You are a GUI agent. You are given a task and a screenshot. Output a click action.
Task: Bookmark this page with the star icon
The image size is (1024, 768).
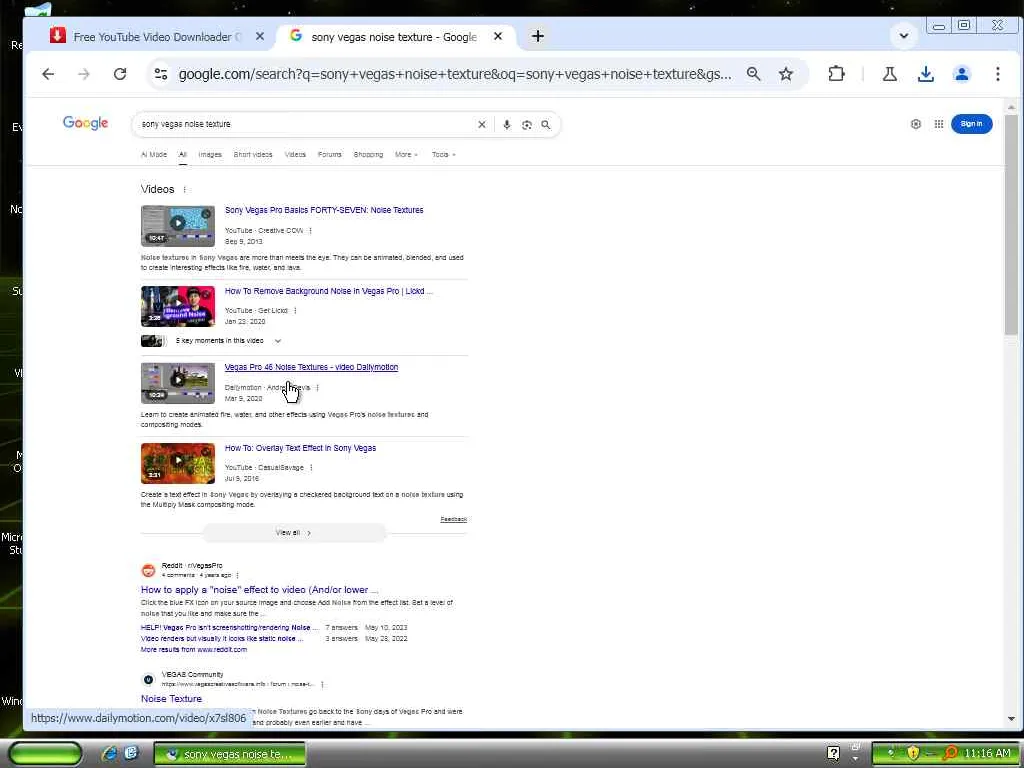tap(786, 74)
